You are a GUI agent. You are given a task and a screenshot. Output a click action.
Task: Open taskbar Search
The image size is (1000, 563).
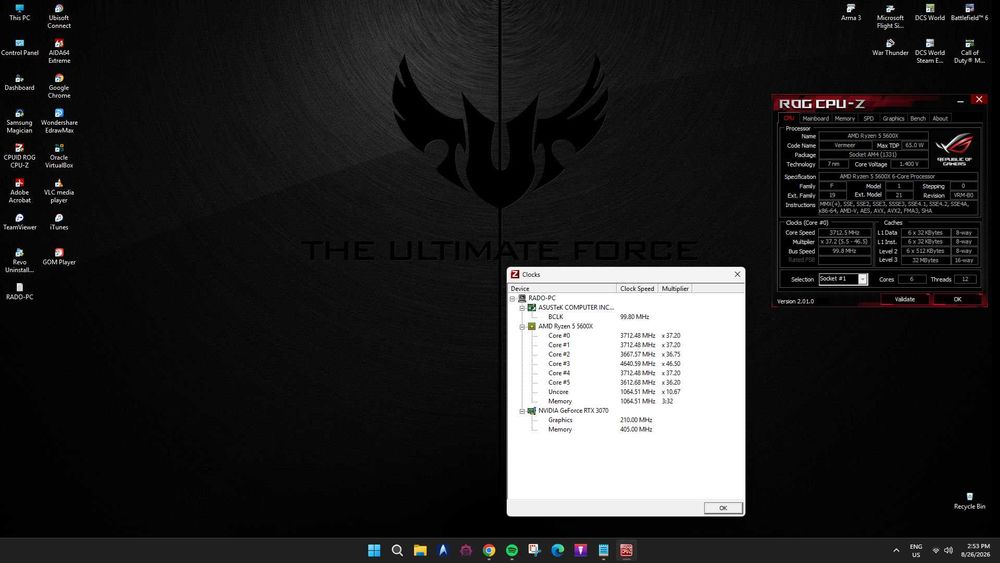click(397, 550)
